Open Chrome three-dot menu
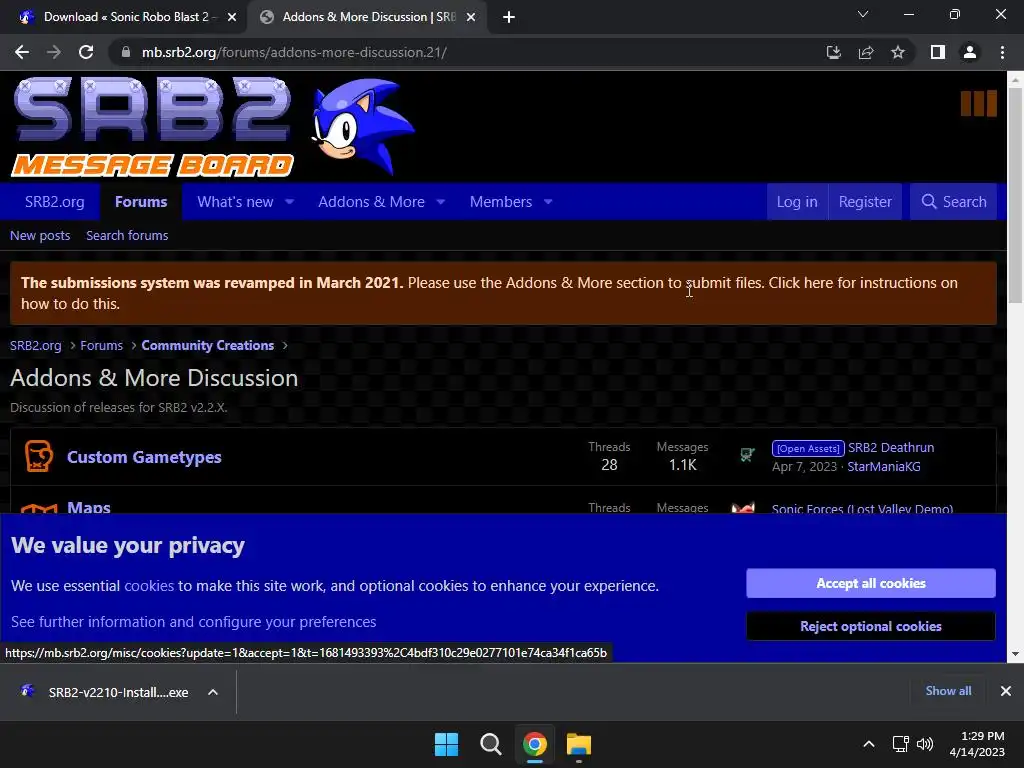 (x=1002, y=52)
